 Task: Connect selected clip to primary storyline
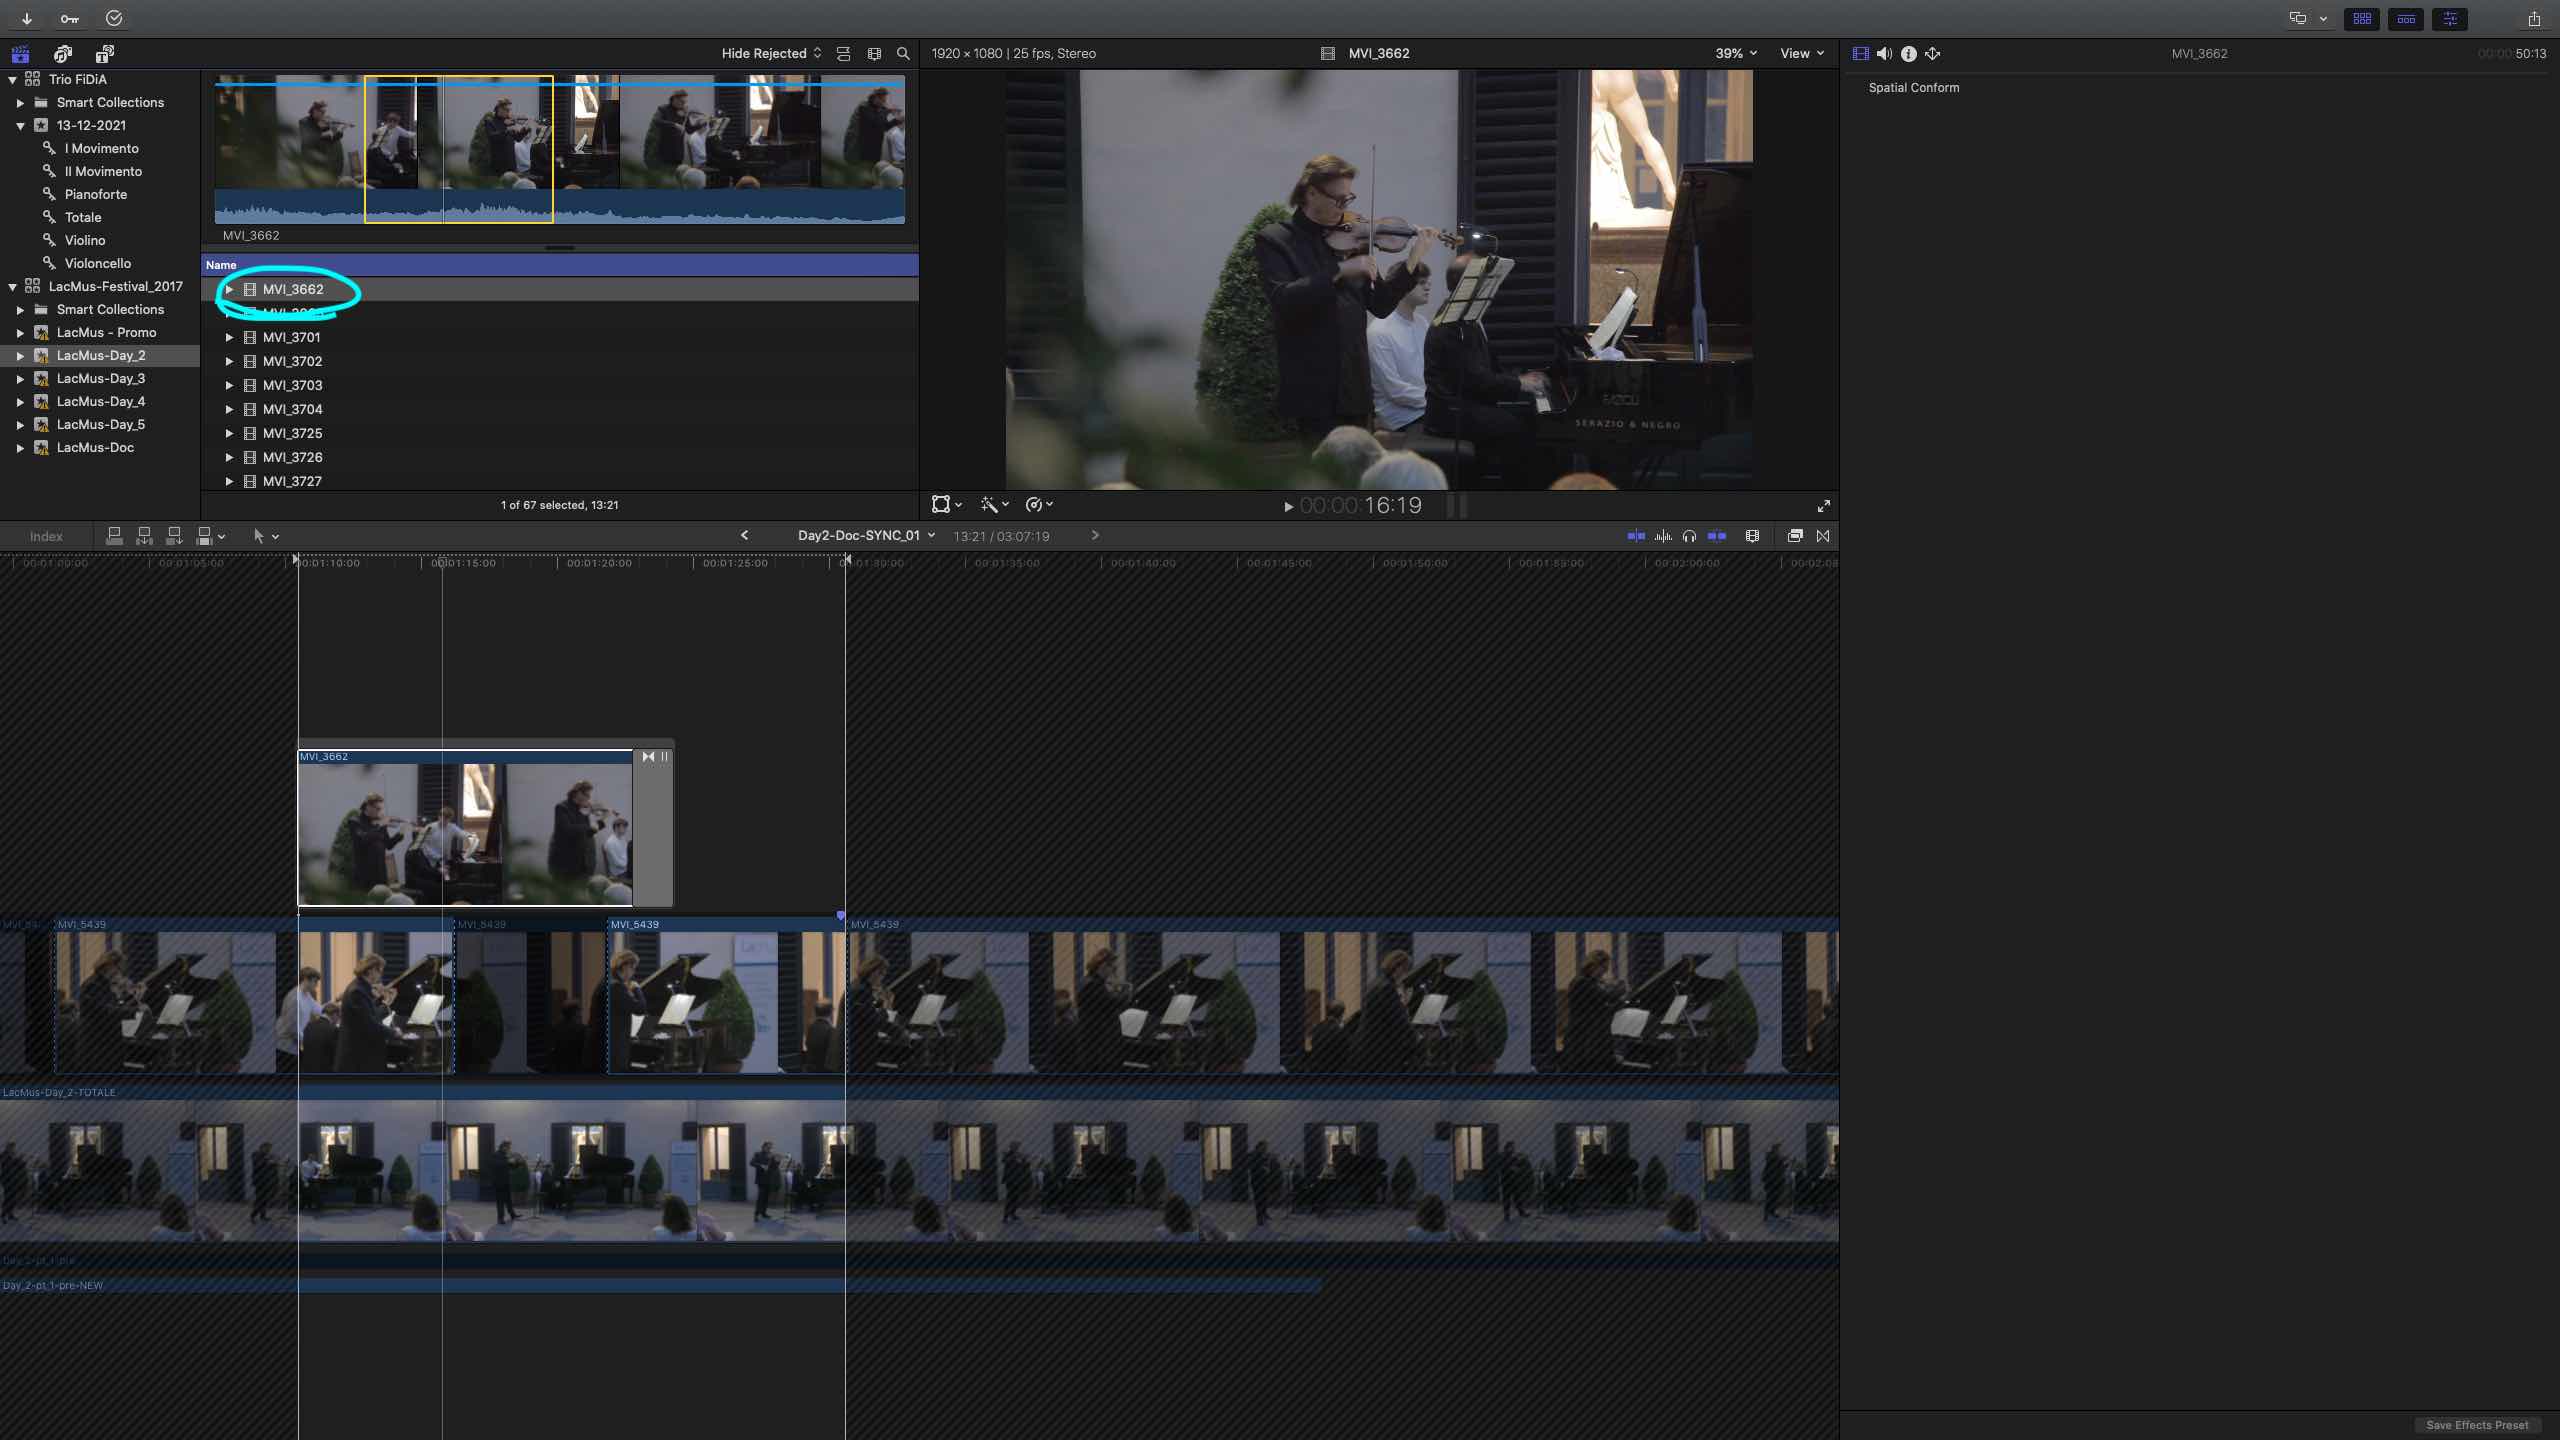[x=114, y=536]
